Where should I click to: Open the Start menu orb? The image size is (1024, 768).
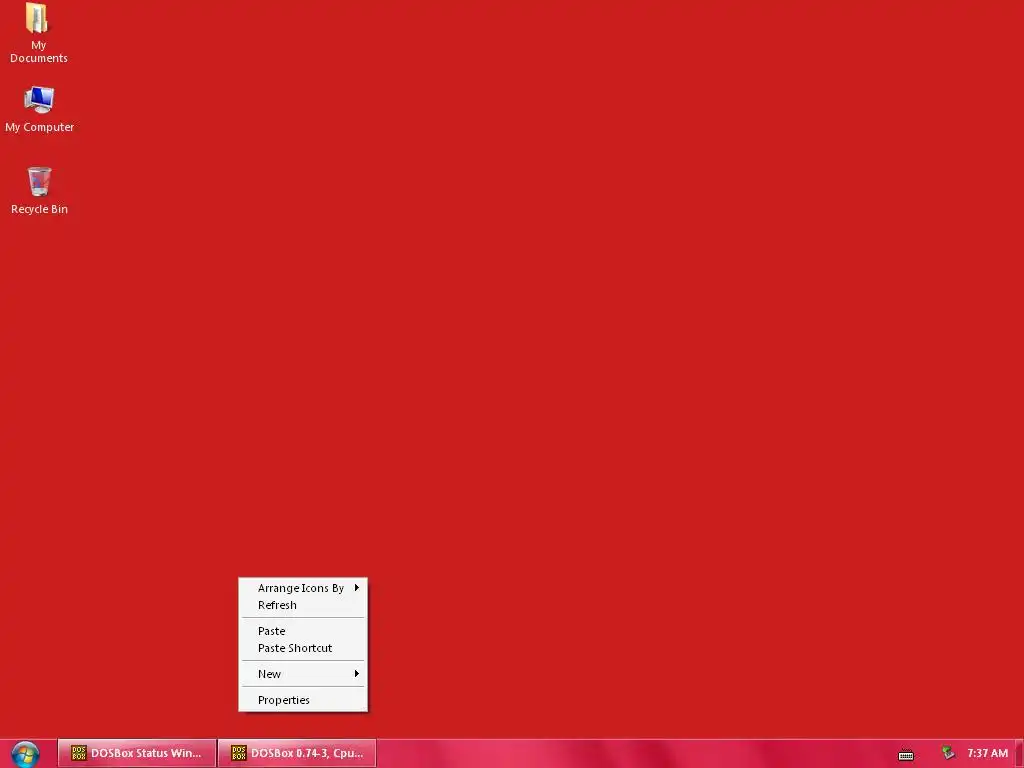25,754
